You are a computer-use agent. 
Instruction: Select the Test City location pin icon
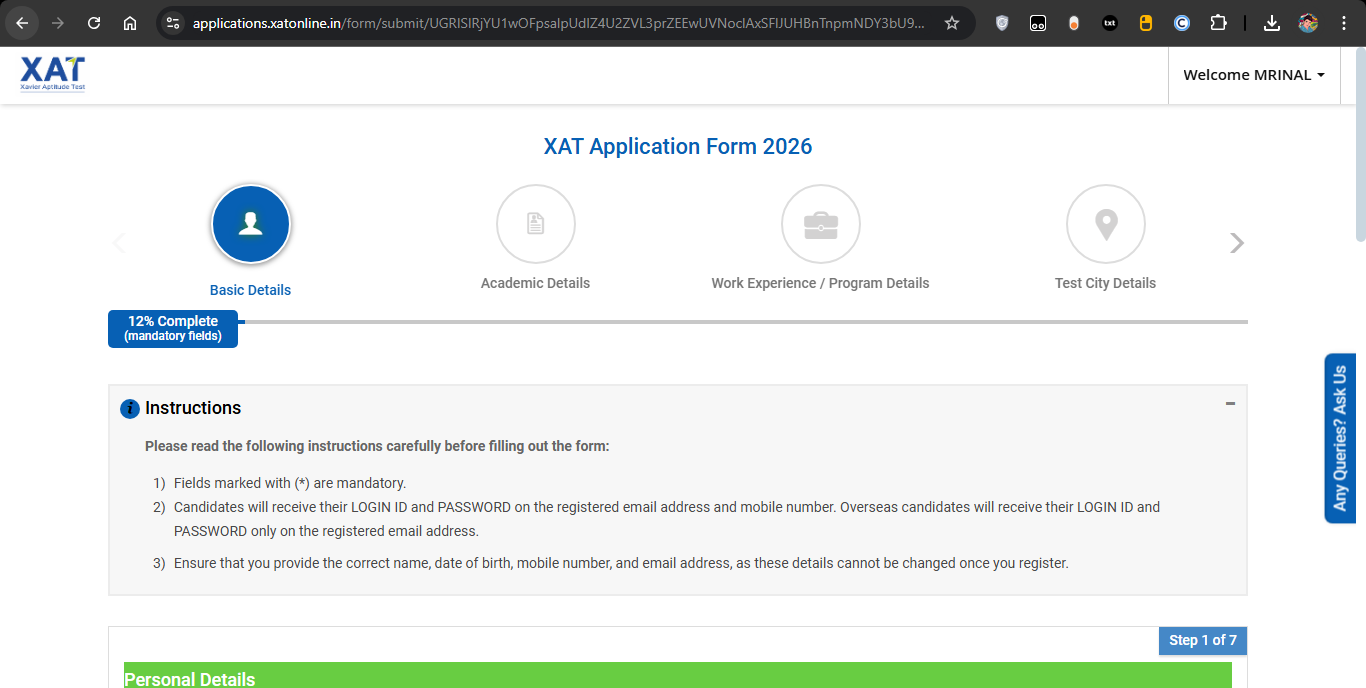pos(1106,224)
